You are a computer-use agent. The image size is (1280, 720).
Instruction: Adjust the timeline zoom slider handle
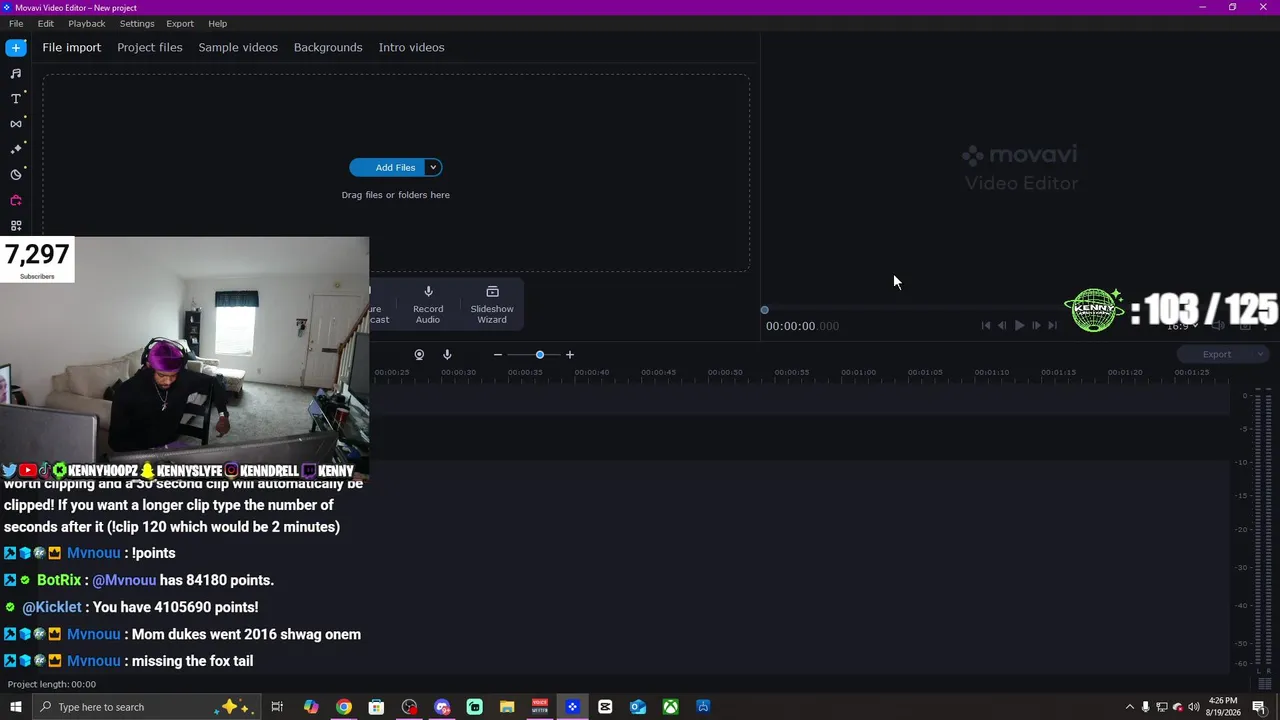pos(540,355)
